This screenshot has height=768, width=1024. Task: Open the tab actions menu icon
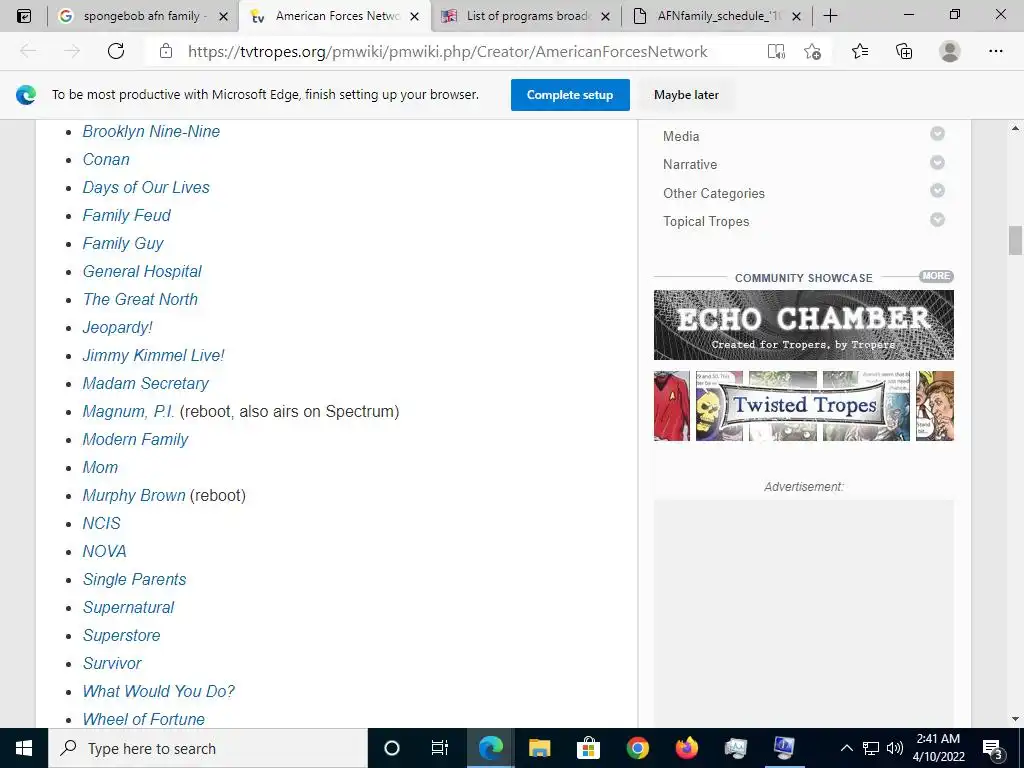click(x=24, y=16)
